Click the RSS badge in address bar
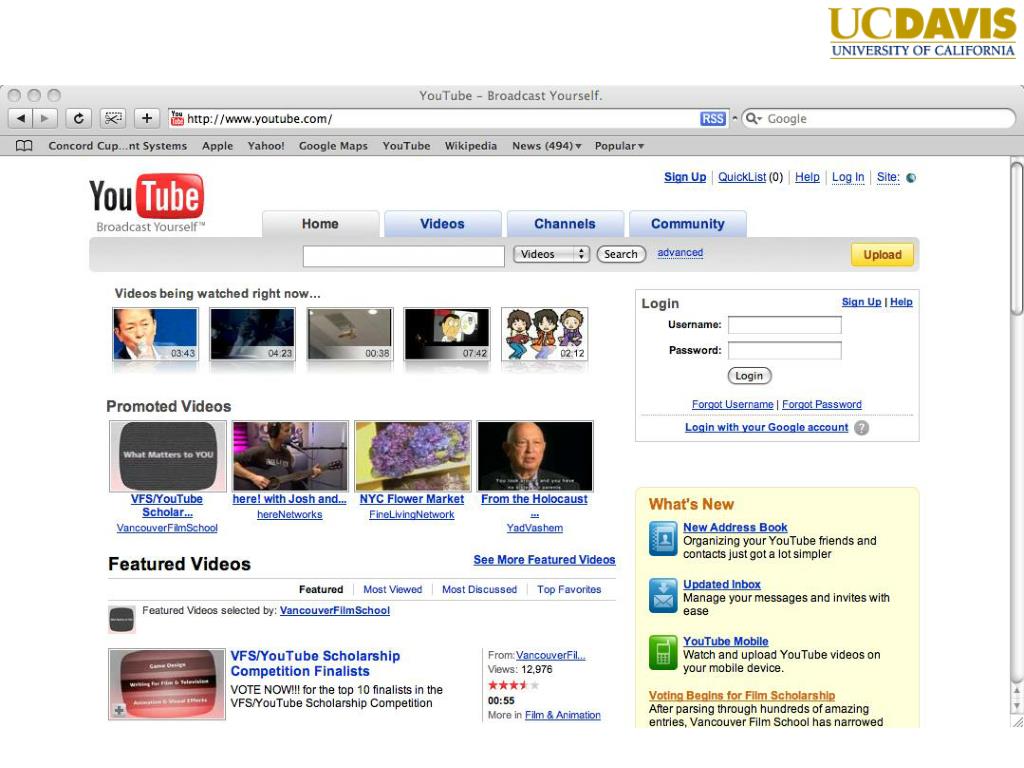The image size is (1024, 768). click(x=712, y=118)
